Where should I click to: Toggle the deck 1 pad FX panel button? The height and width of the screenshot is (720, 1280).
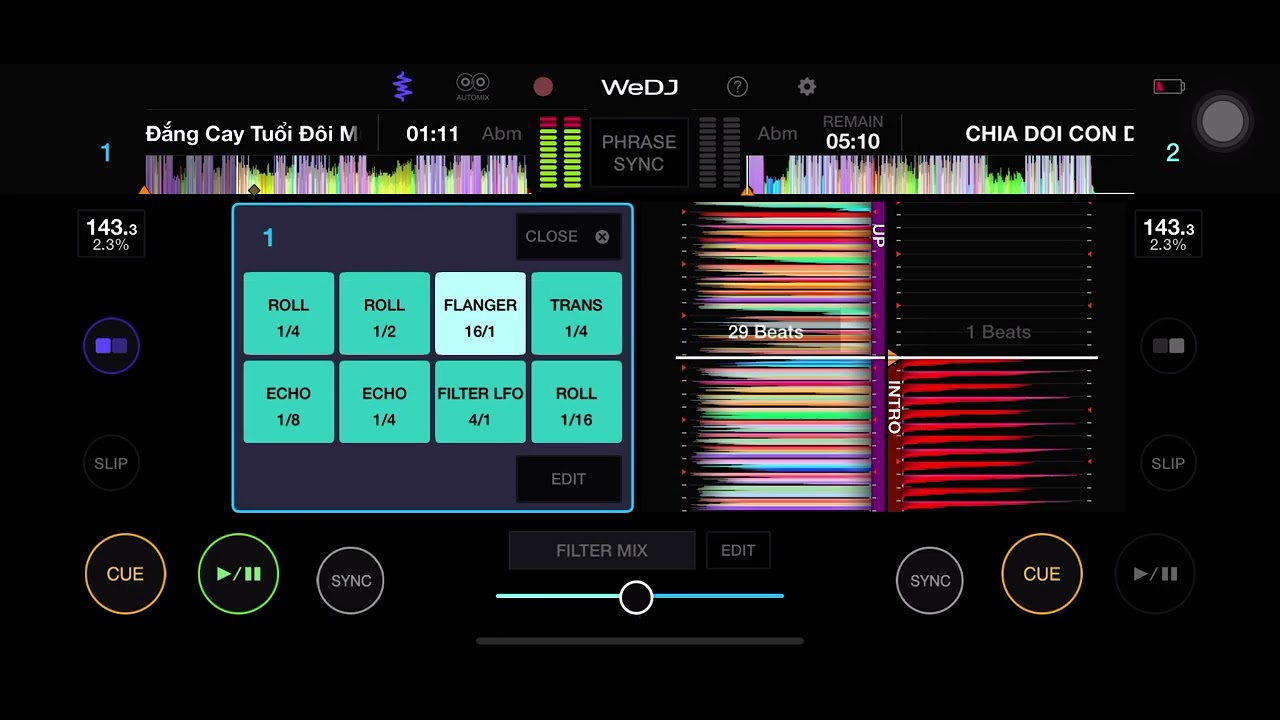tap(111, 346)
